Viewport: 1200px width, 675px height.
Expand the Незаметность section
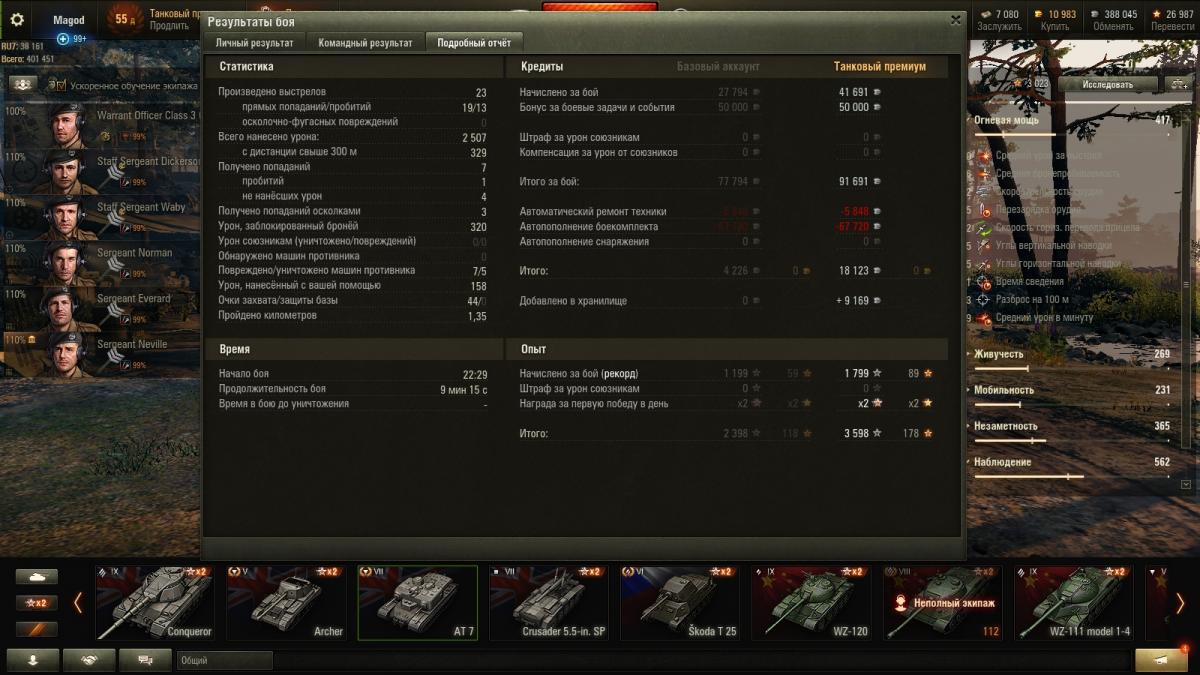point(1006,426)
